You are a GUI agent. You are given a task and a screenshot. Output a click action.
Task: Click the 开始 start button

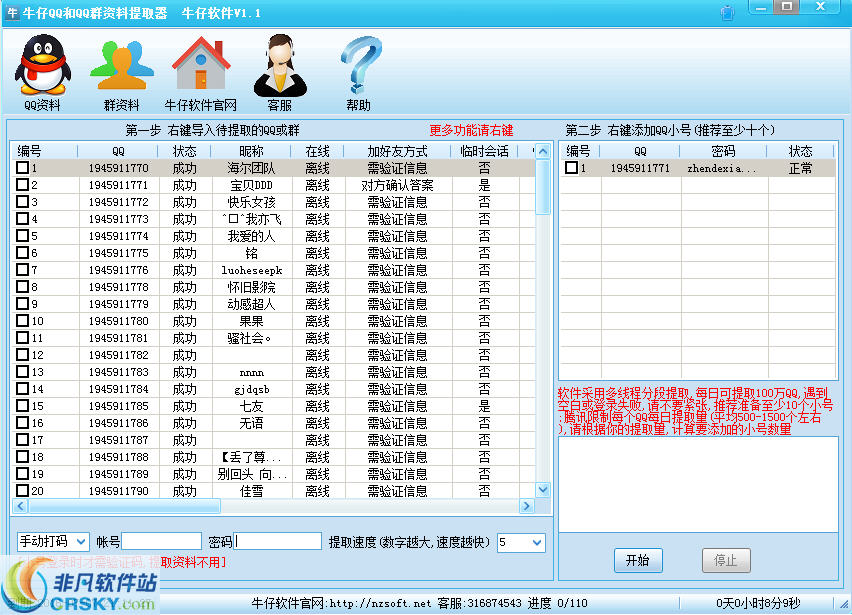coord(638,560)
